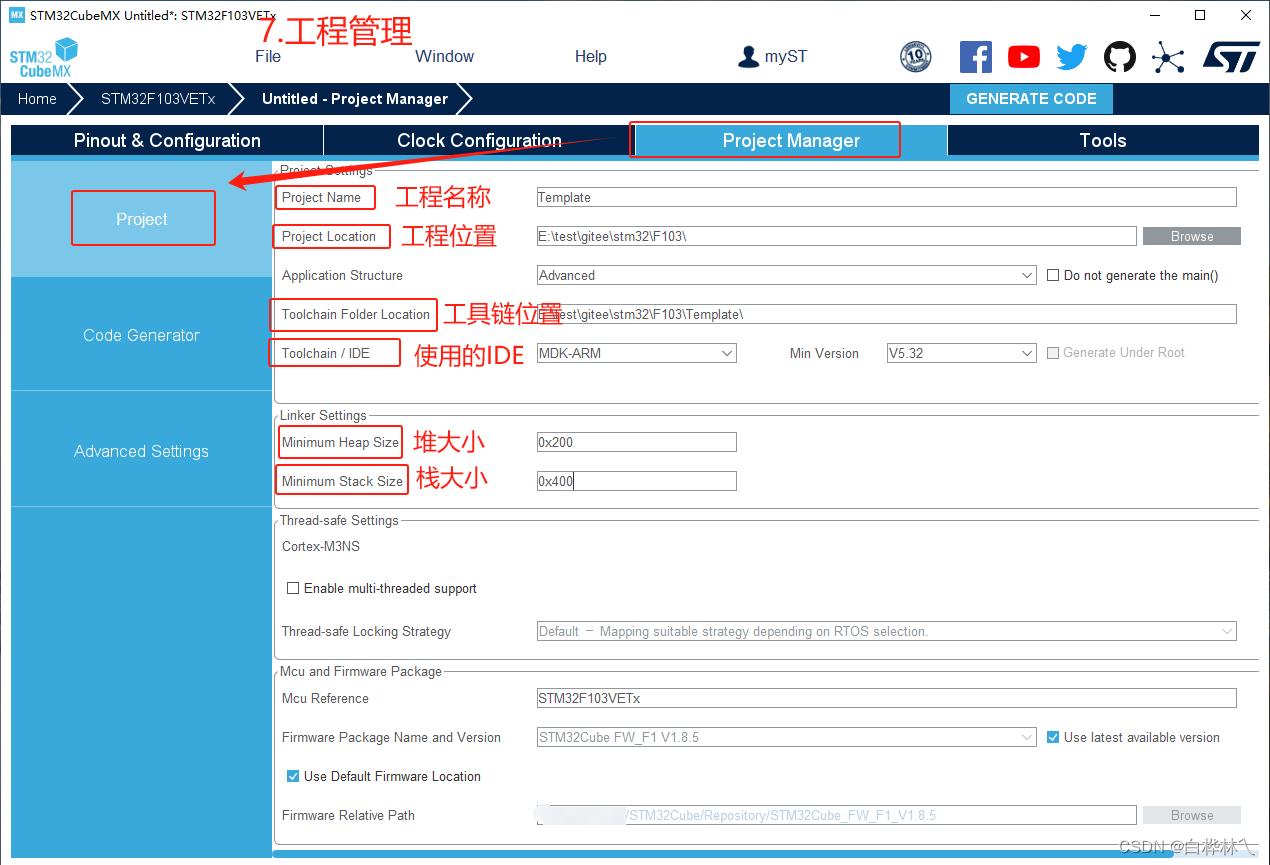Maximize the STM32CubeMX window

1200,15
